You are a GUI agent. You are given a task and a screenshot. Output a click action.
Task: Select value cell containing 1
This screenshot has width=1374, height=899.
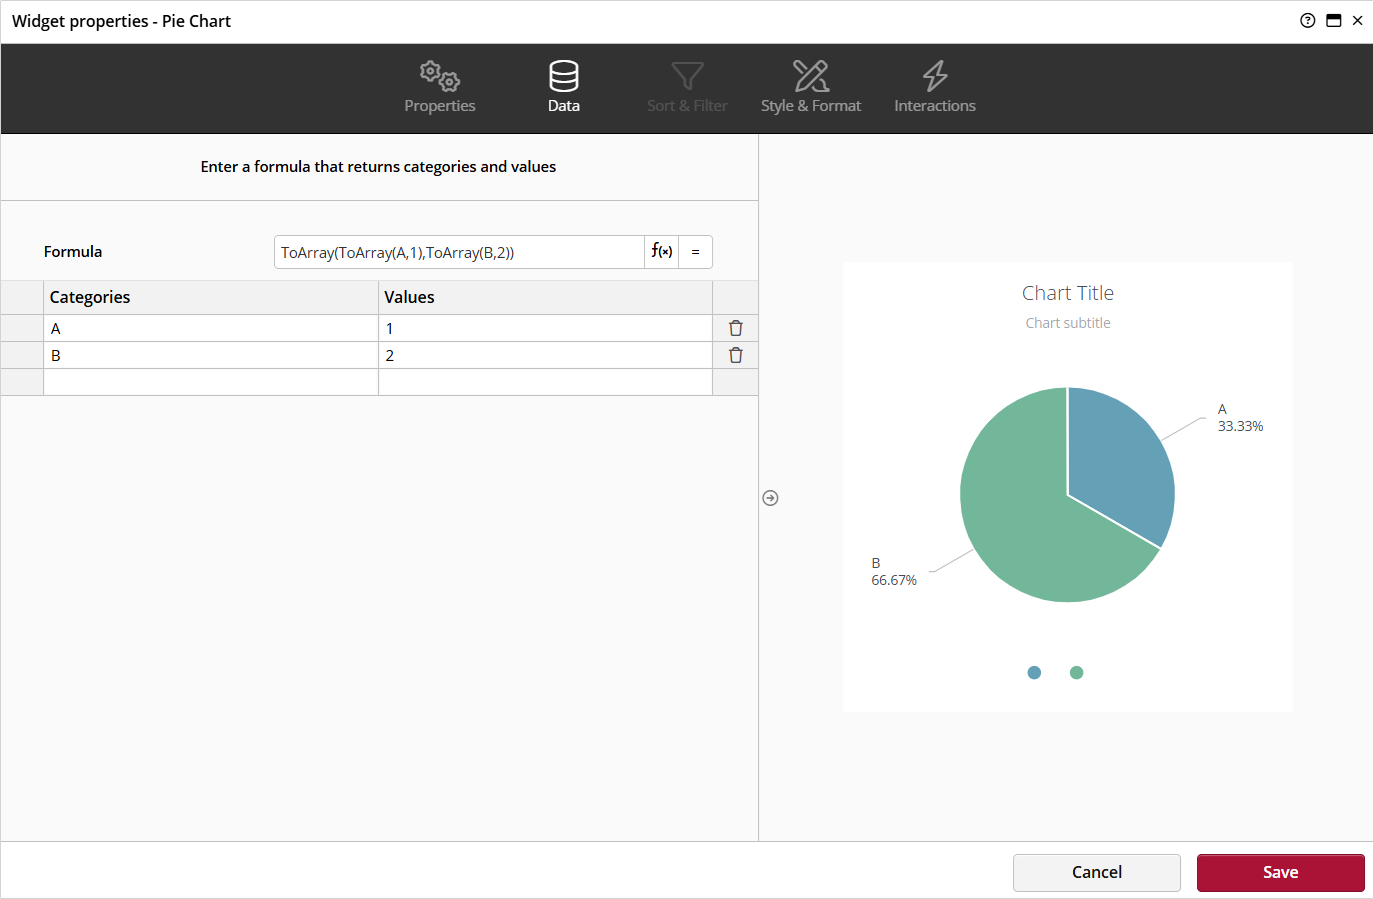point(546,328)
